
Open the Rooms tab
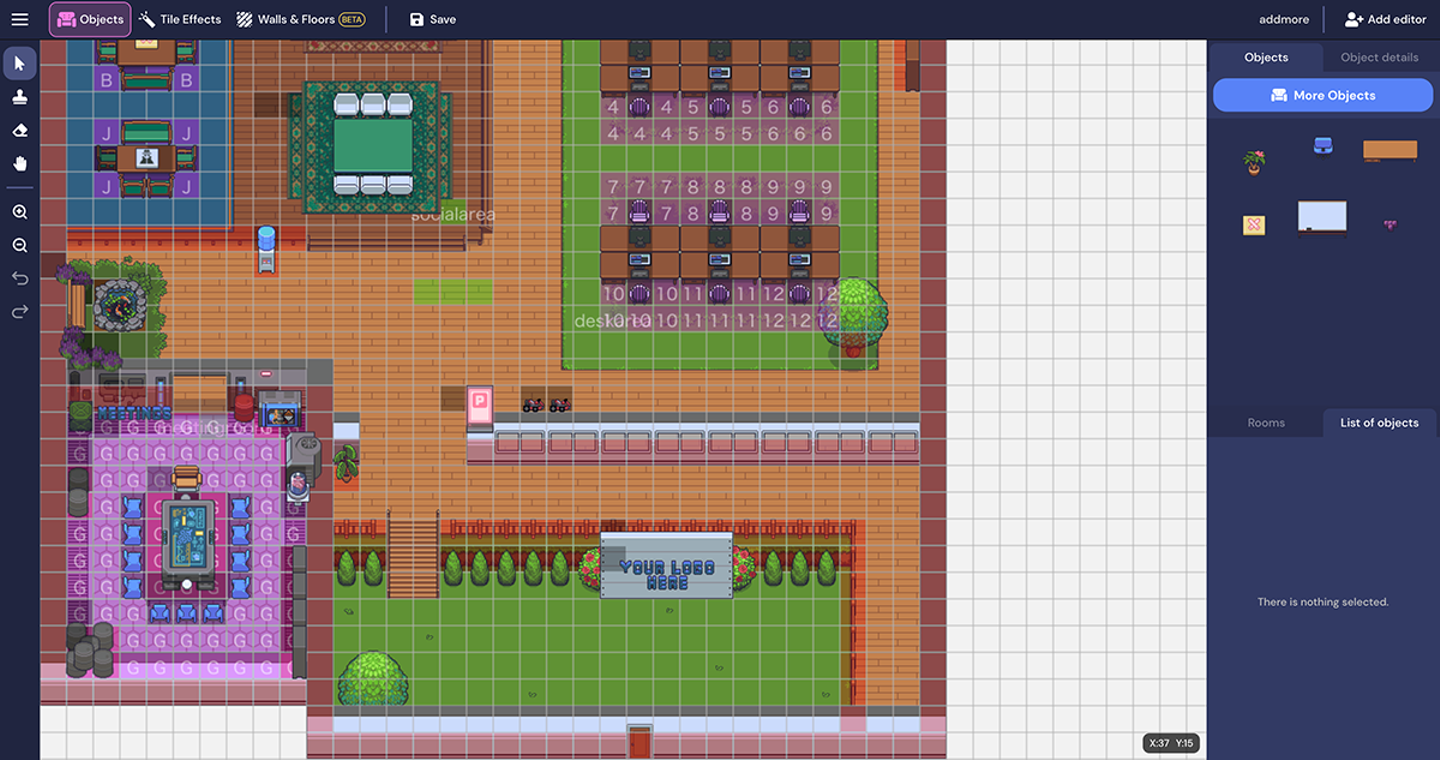point(1266,422)
